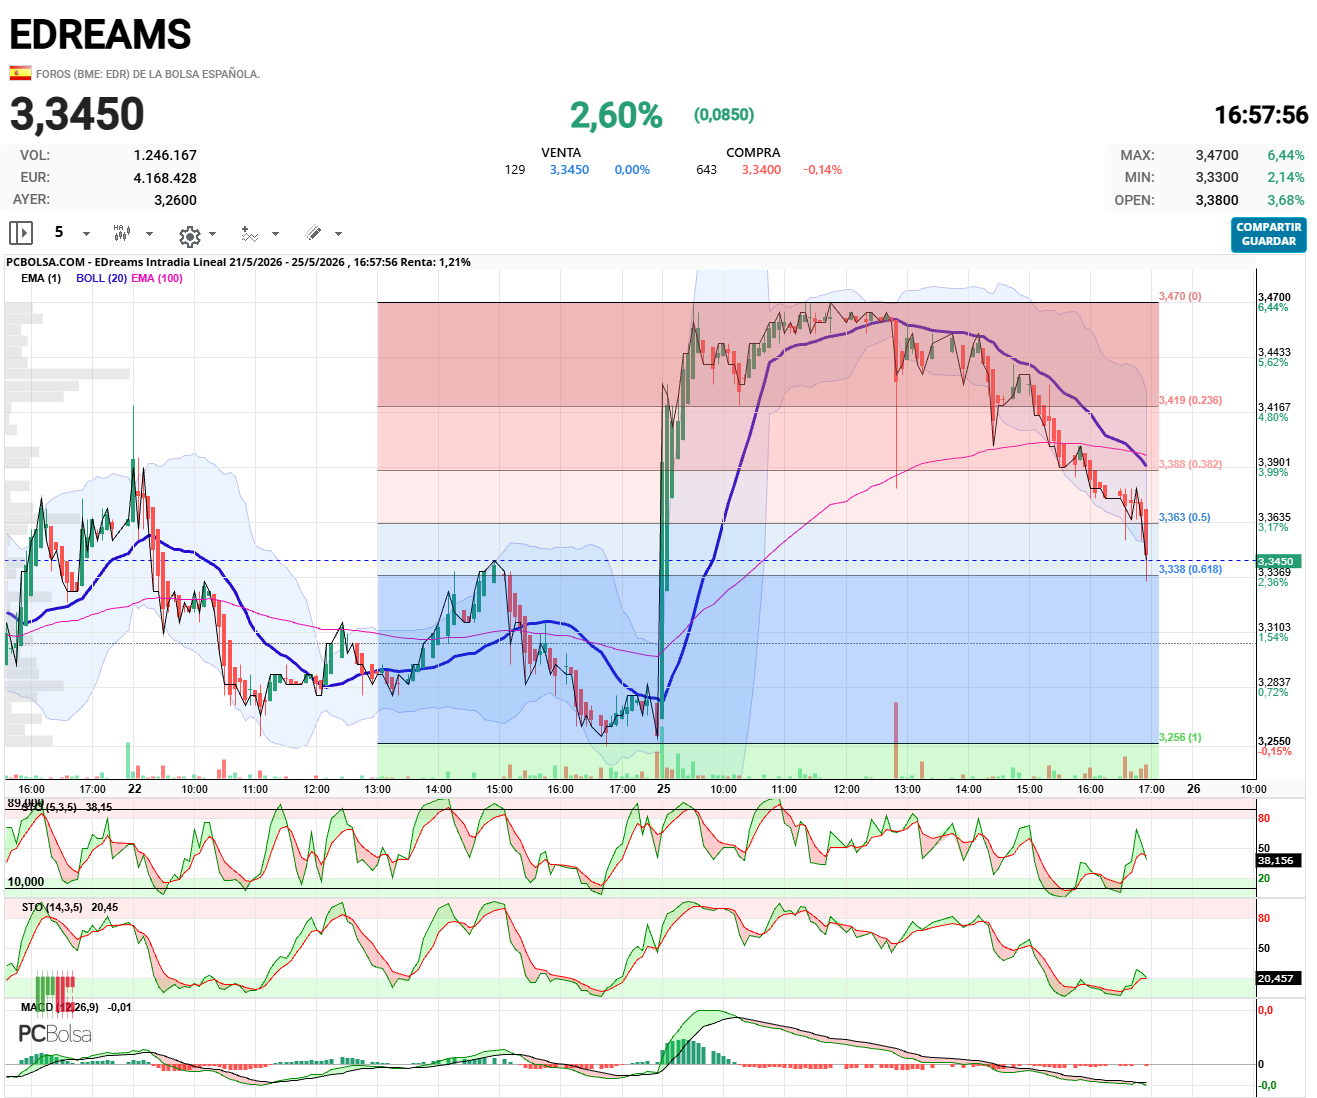Click the Fibonacci 3,338 (0.618) level label
The image size is (1317, 1098).
point(1190,569)
